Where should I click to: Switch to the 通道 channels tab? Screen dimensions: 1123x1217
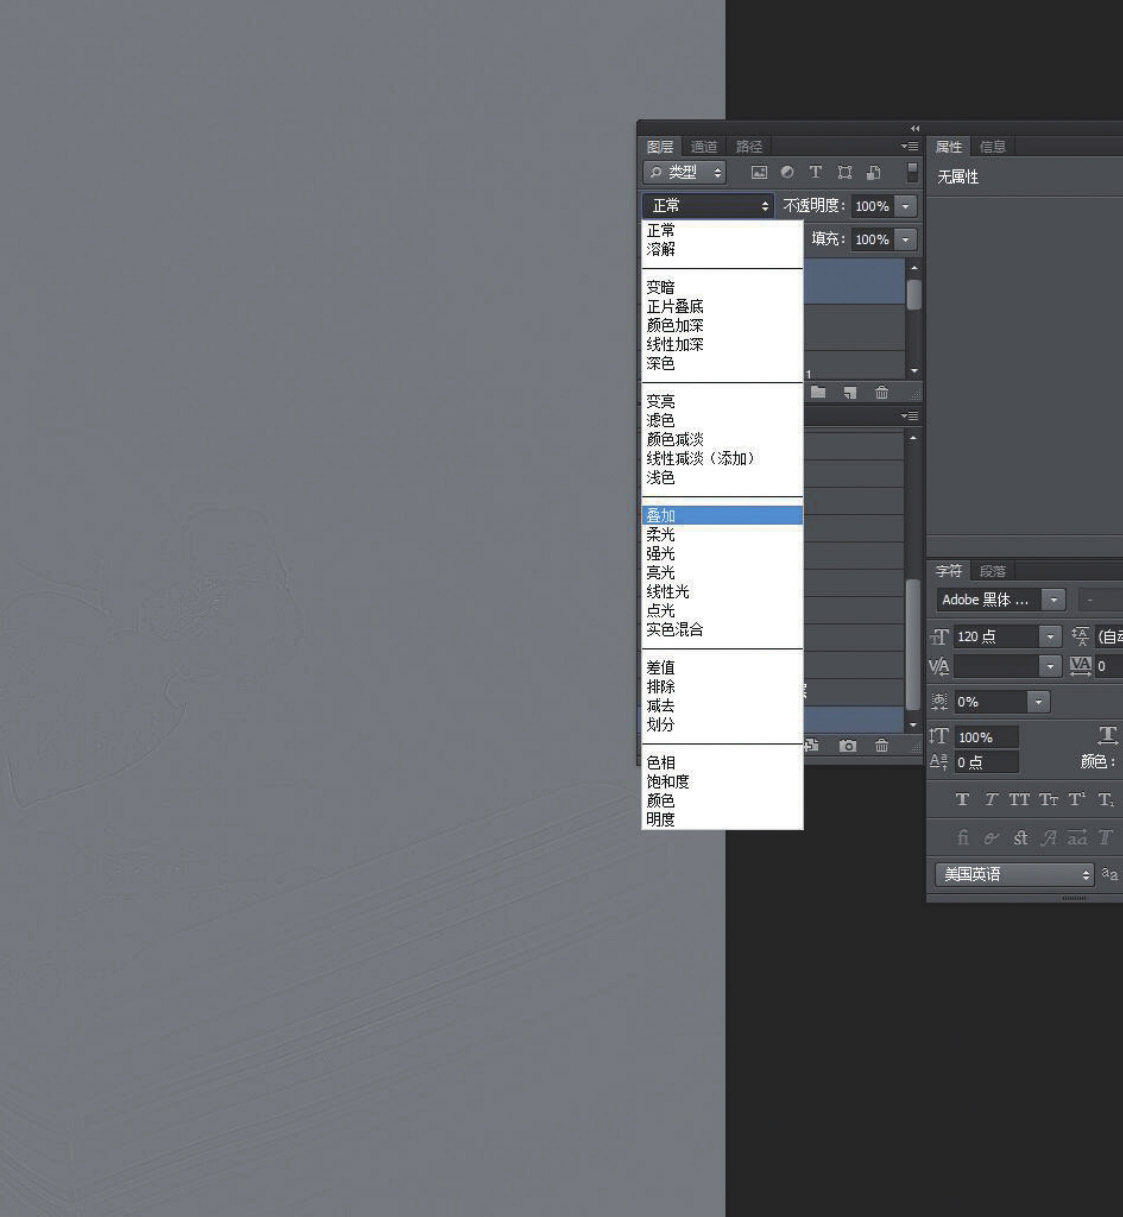(x=704, y=147)
